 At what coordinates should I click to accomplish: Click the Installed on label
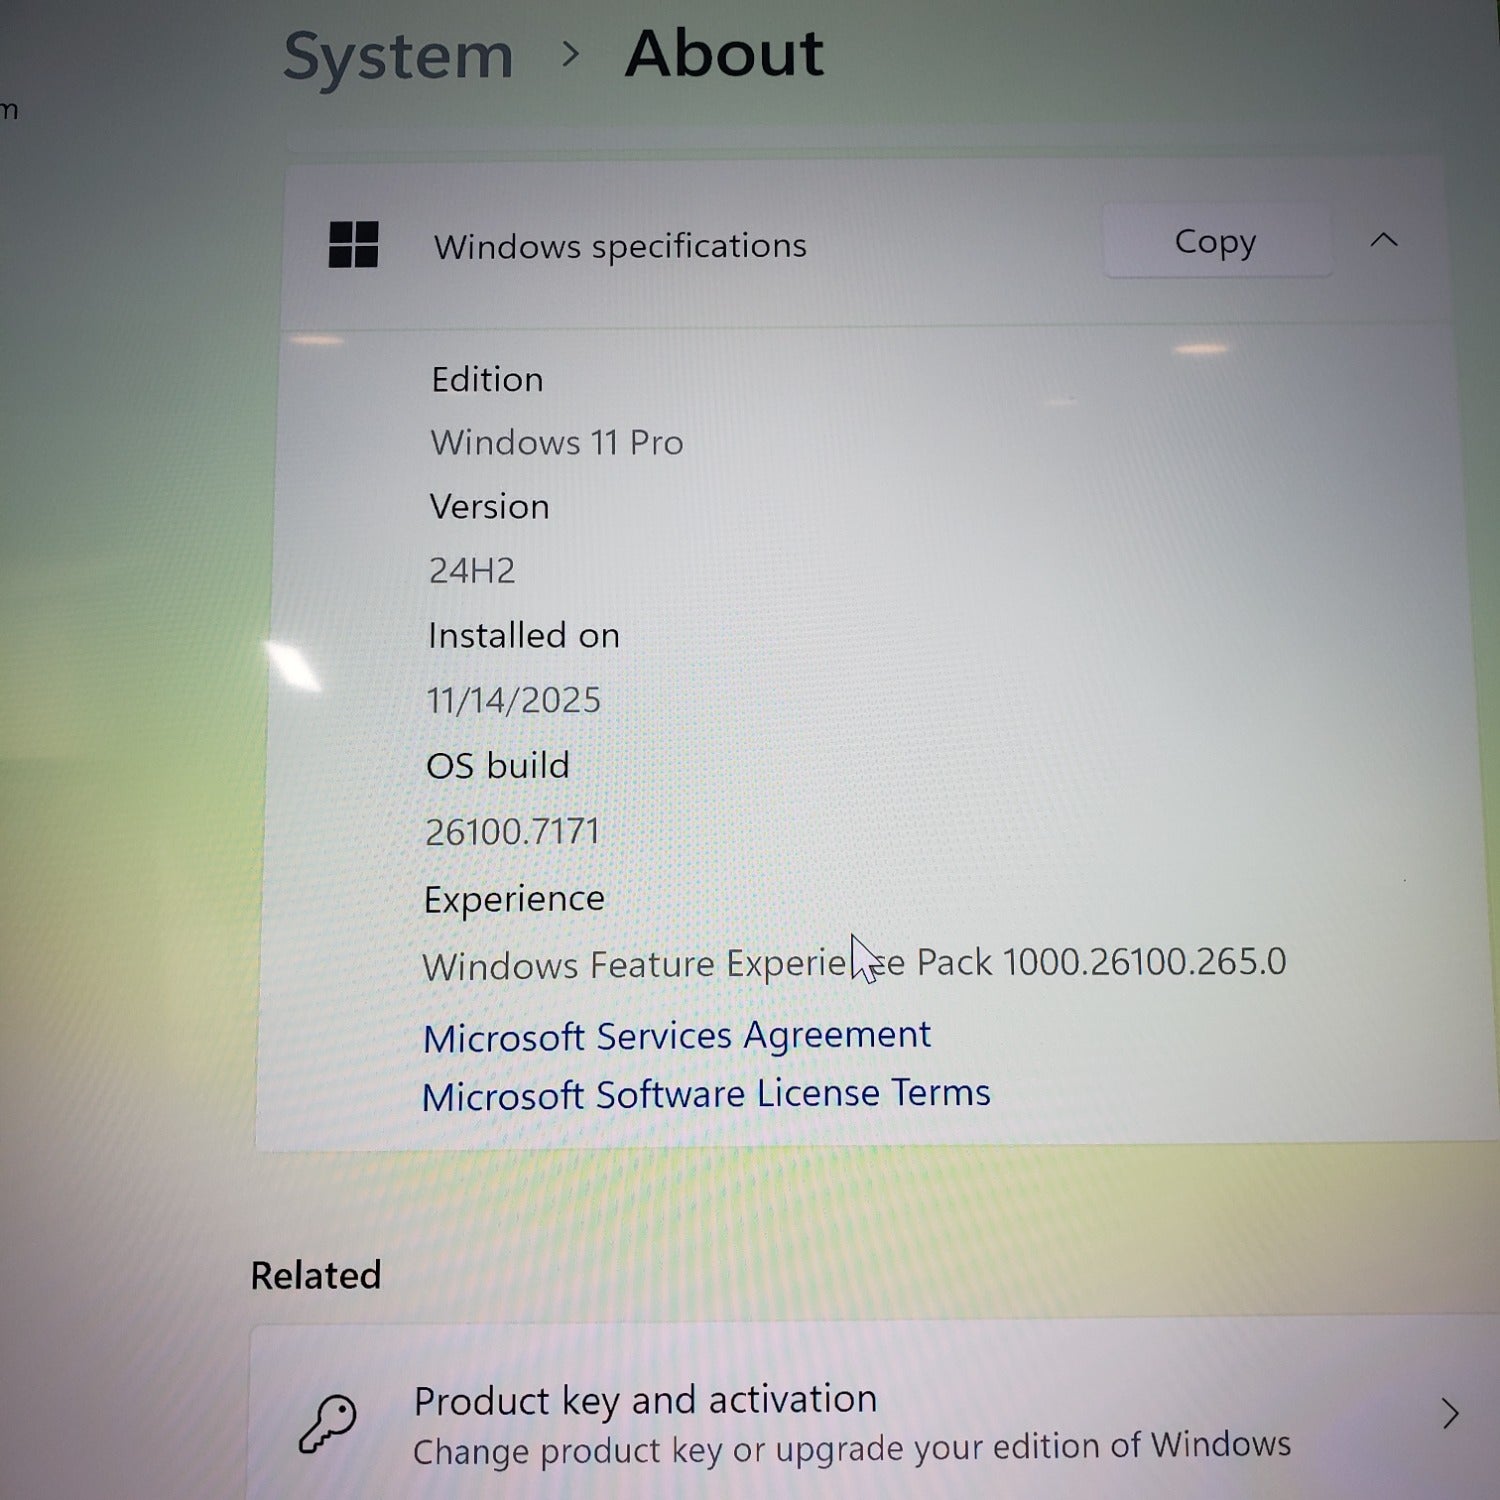[524, 636]
